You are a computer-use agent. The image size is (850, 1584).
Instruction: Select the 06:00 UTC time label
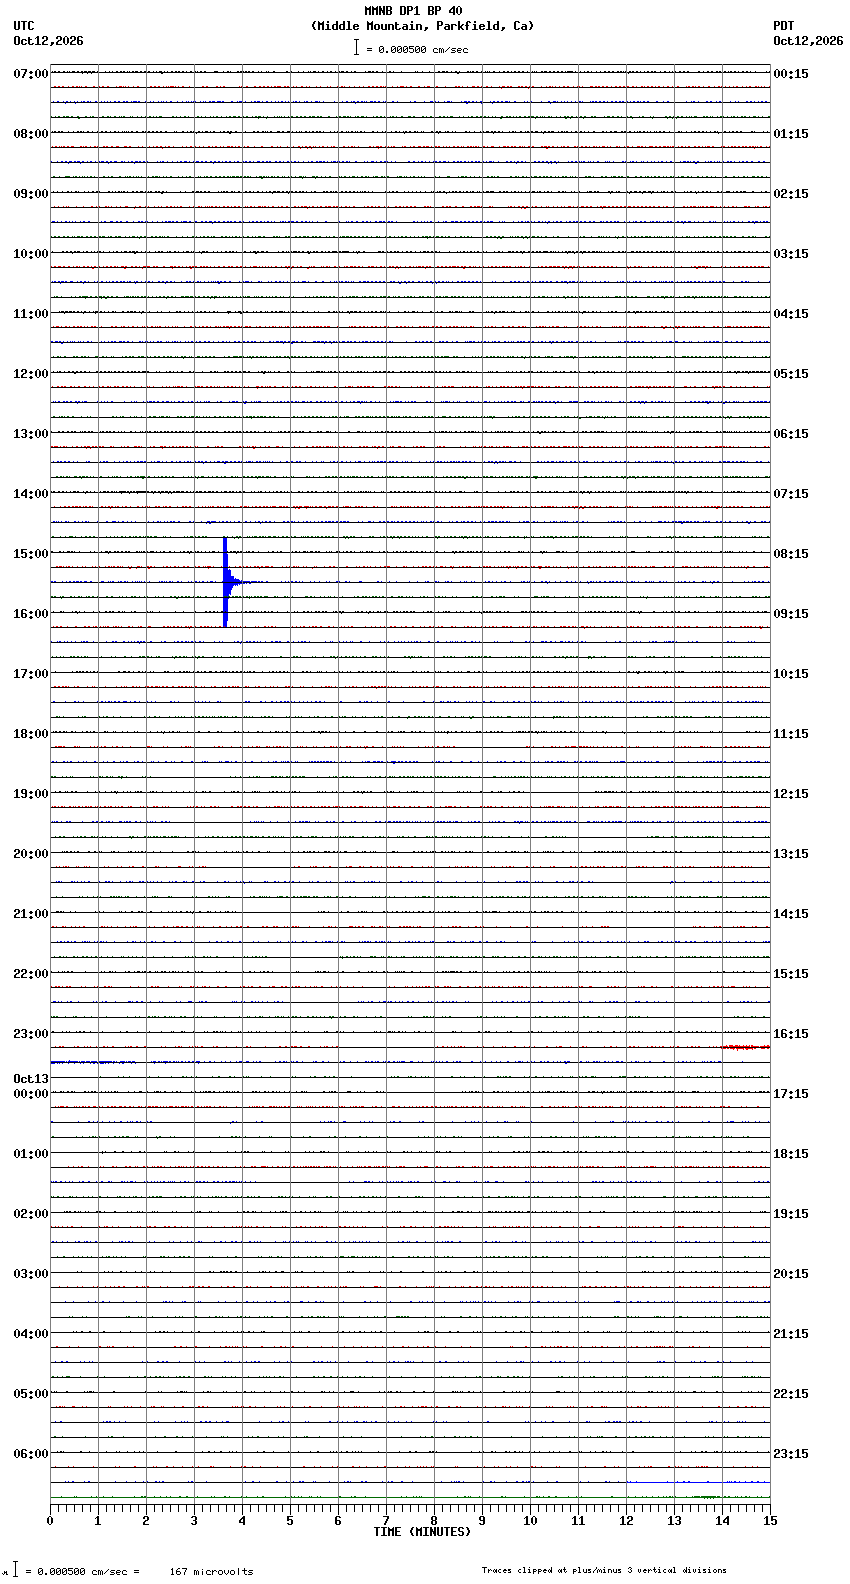31,1454
